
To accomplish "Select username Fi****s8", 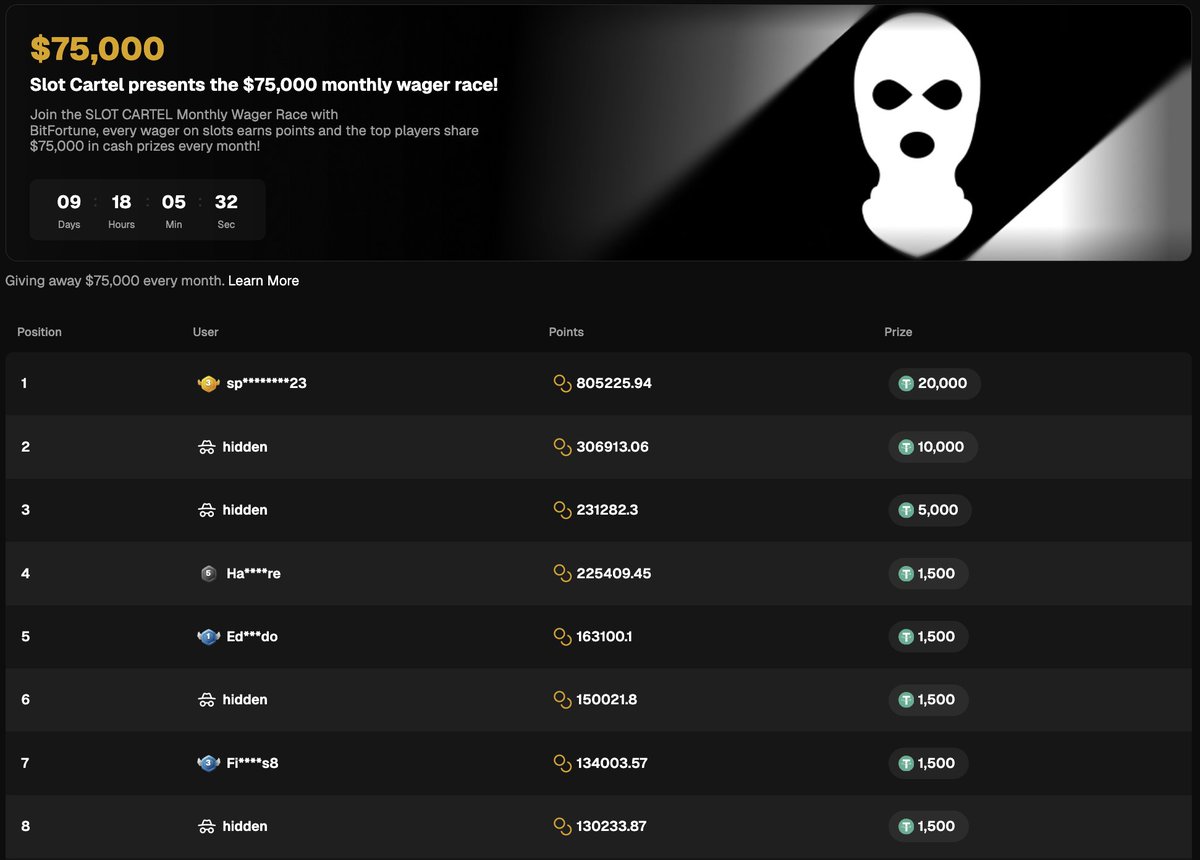I will pos(252,763).
